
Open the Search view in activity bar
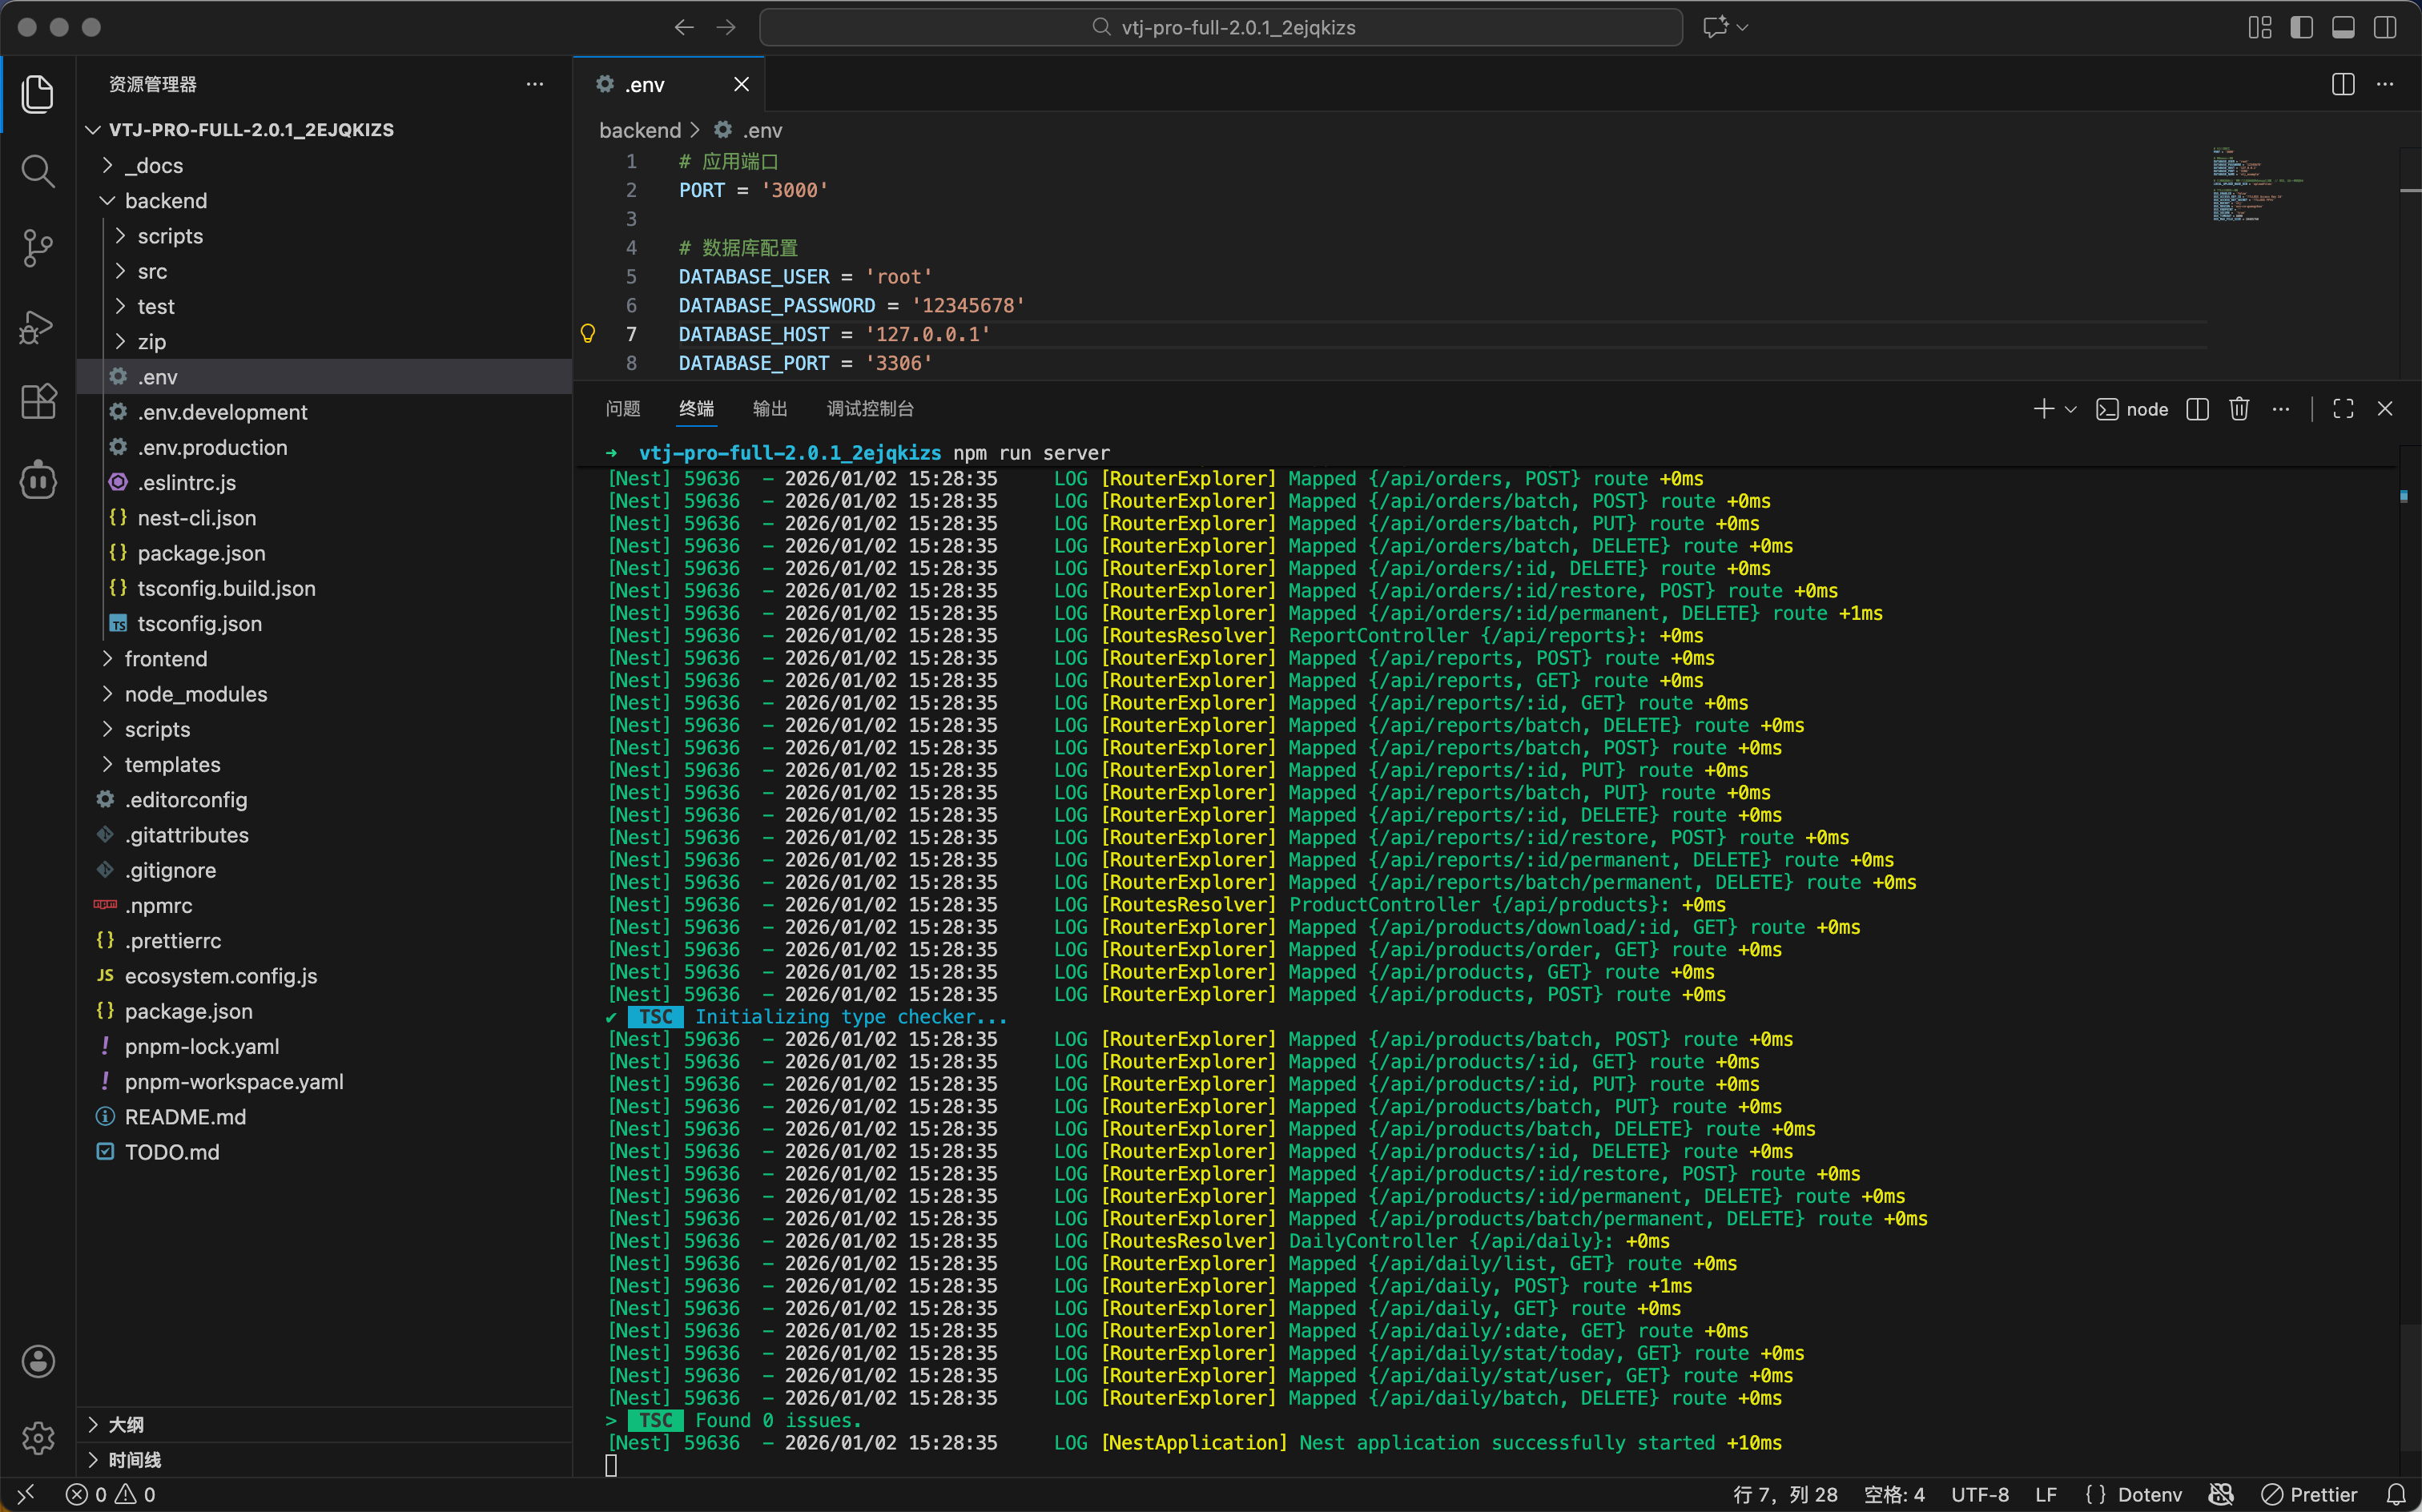37,171
